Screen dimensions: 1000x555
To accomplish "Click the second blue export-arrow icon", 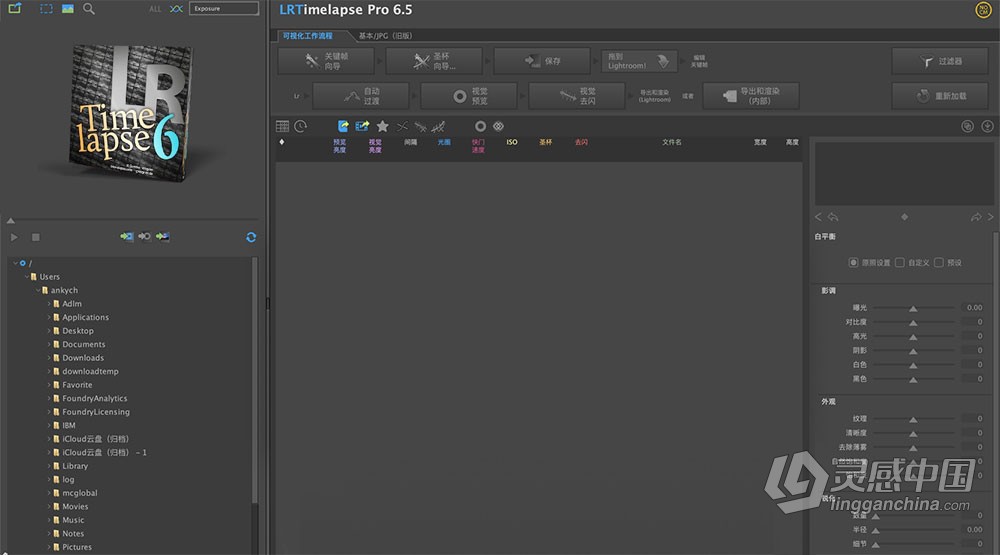I will 362,126.
